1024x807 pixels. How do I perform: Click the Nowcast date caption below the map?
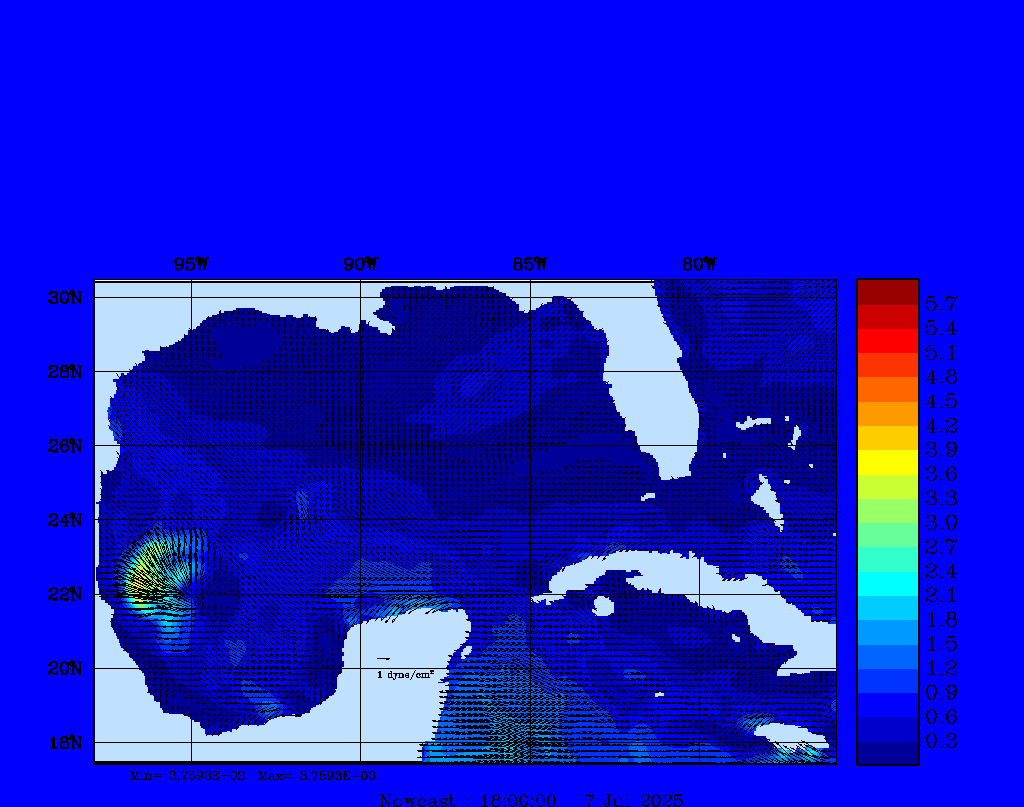coord(531,799)
